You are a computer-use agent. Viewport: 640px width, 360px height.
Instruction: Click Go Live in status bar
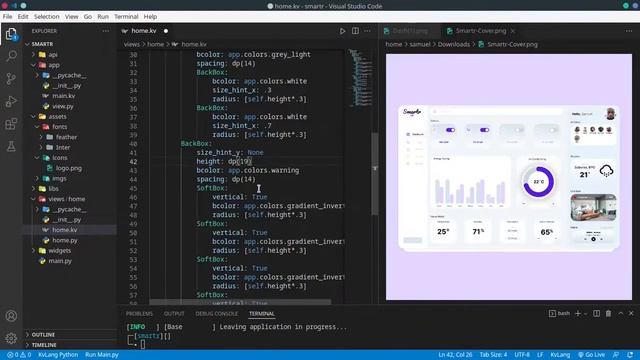click(x=591, y=355)
